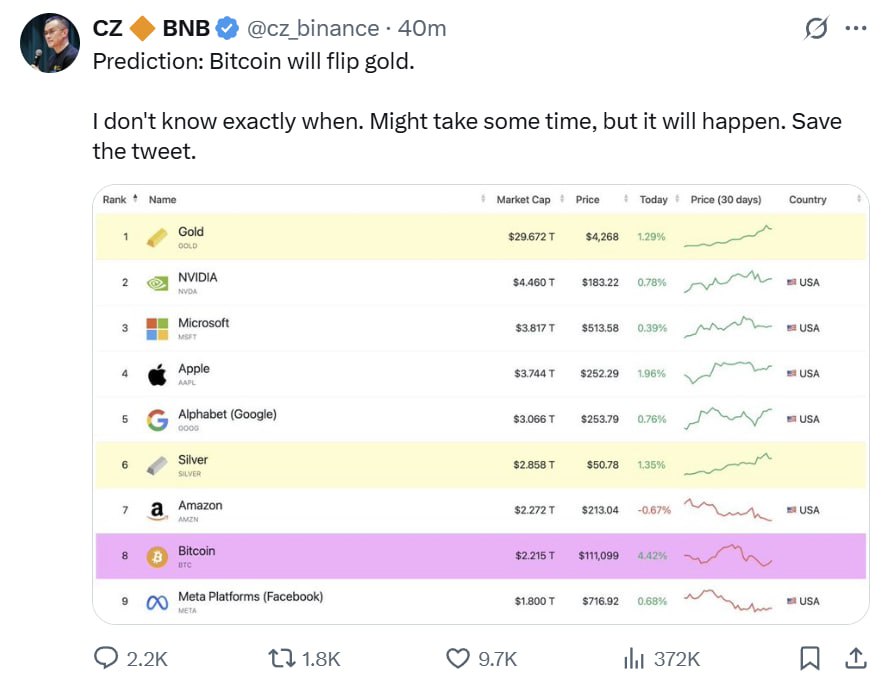
Task: Click the repost arrows icon
Action: click(x=283, y=657)
